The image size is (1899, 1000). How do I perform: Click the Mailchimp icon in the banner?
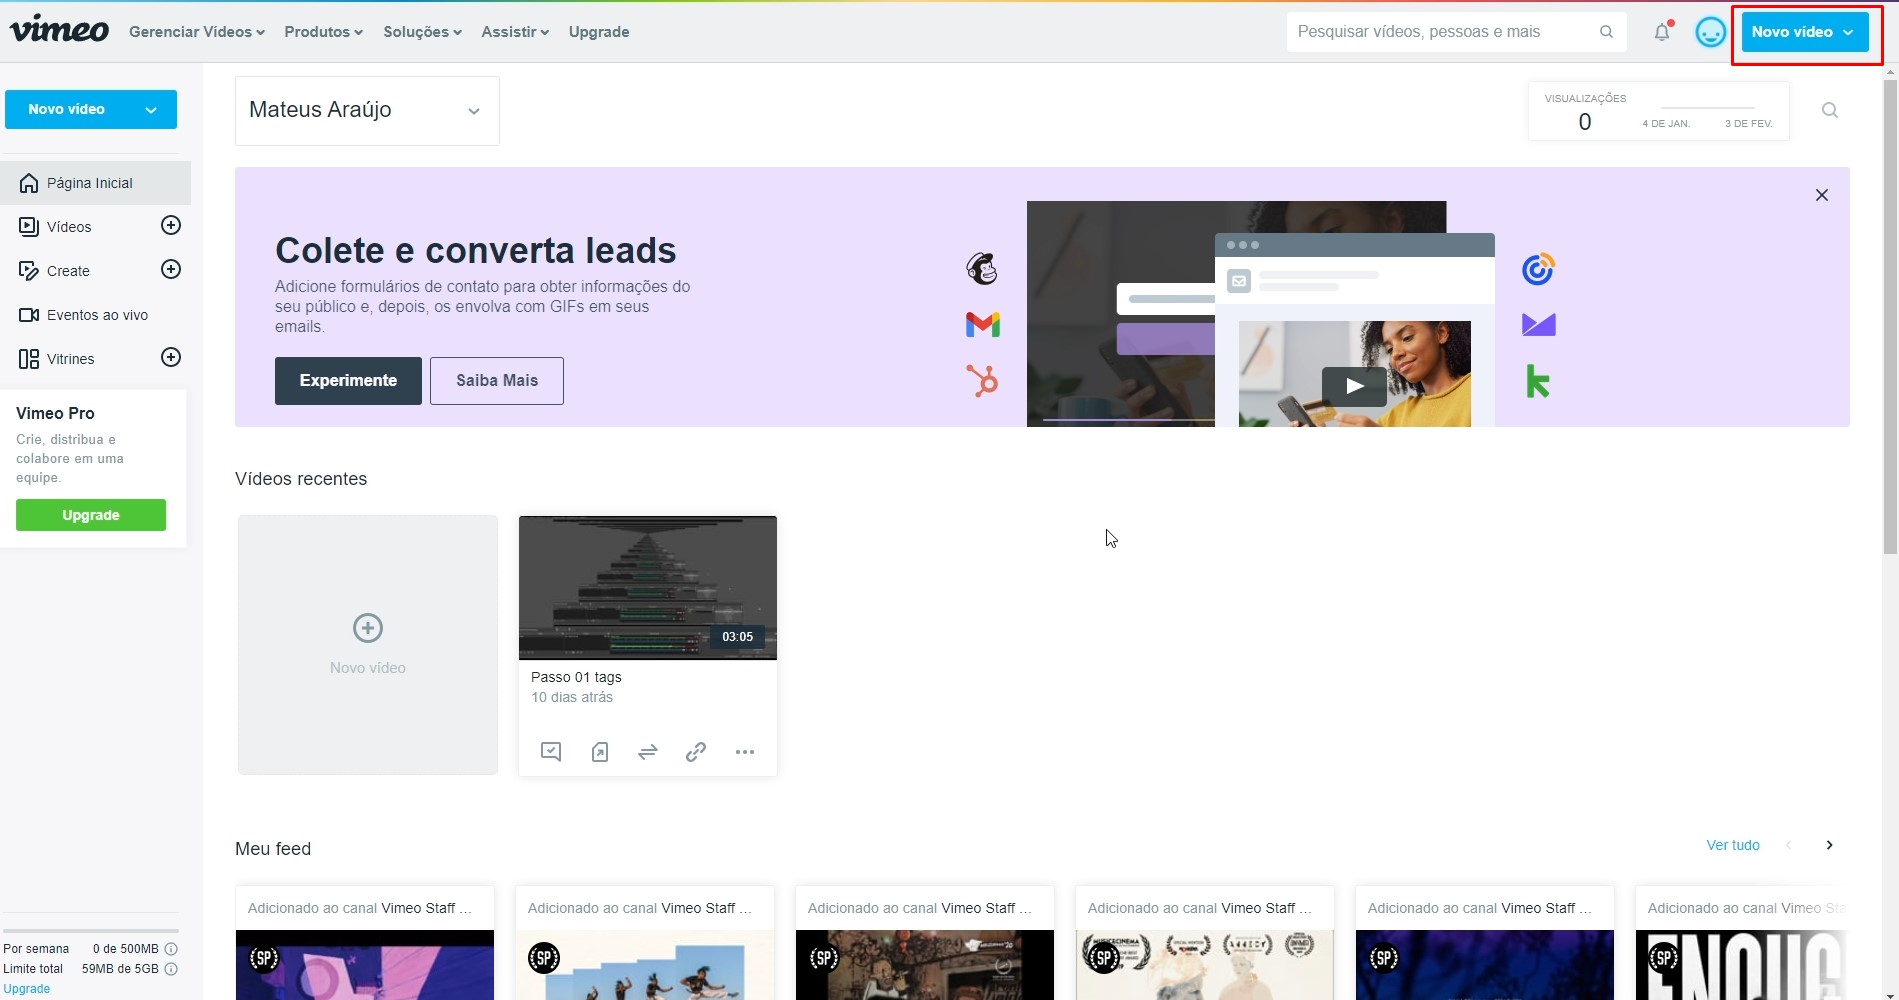click(x=982, y=268)
